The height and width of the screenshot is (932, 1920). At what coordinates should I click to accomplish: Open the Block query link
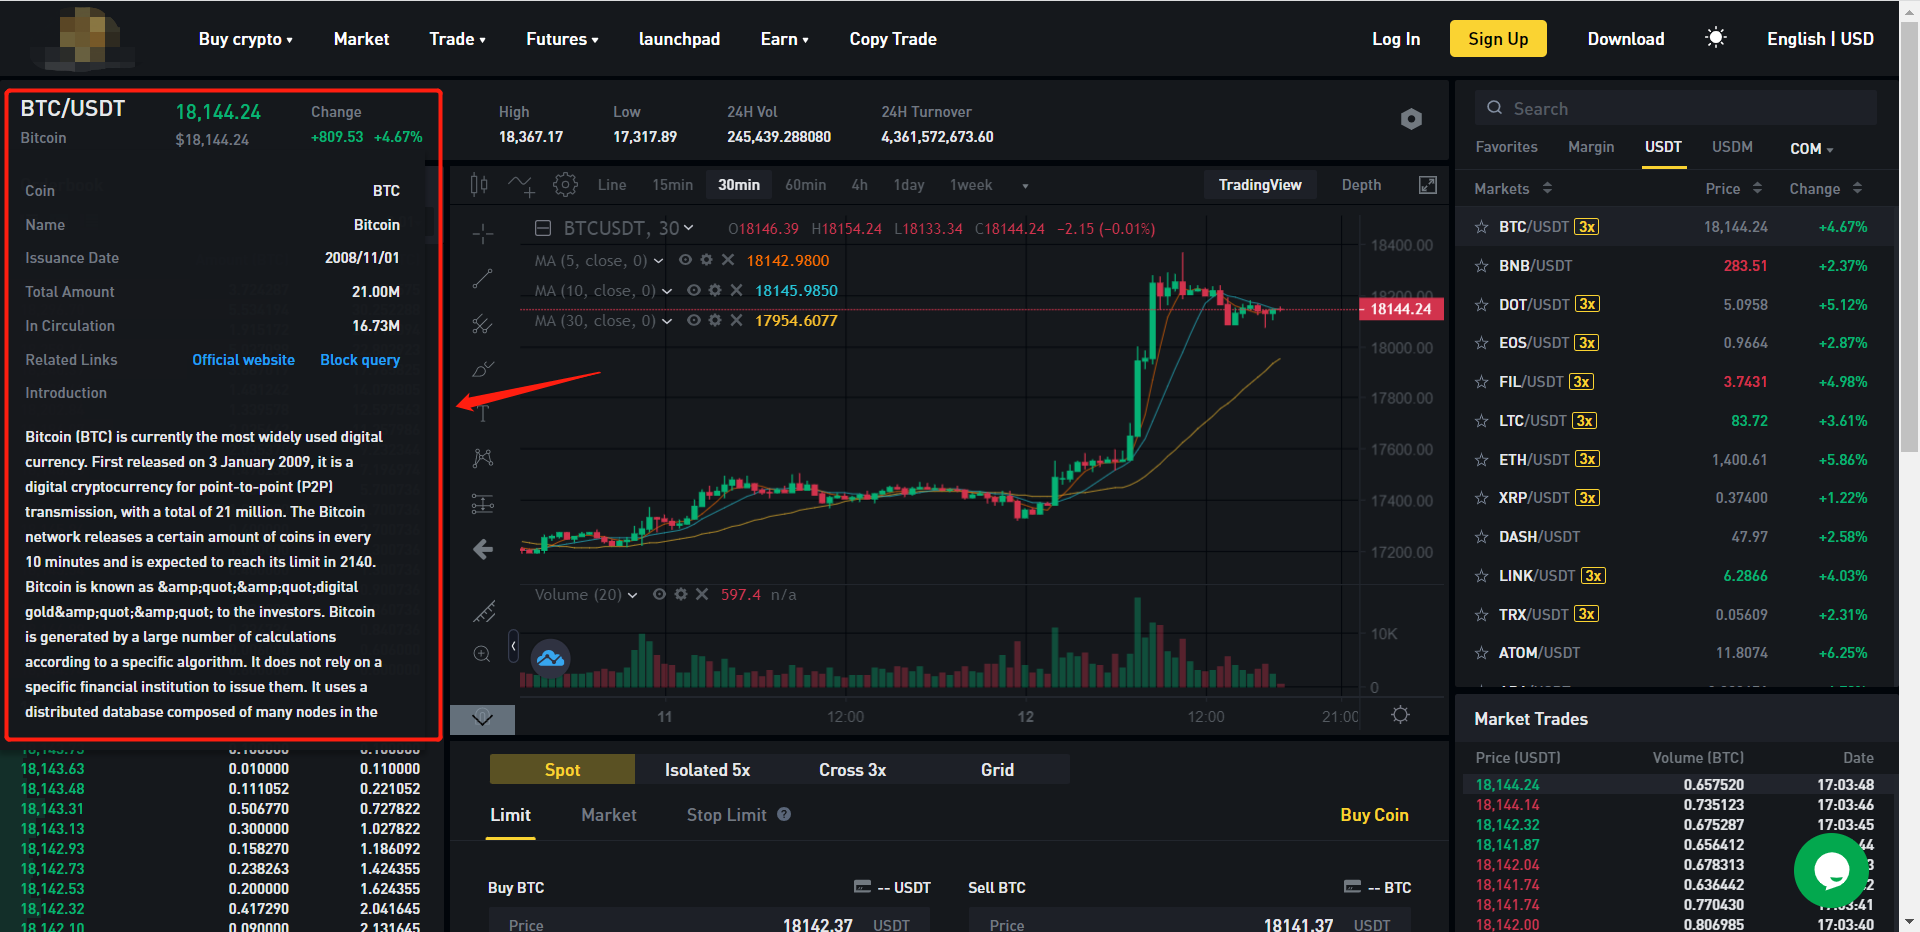360,360
